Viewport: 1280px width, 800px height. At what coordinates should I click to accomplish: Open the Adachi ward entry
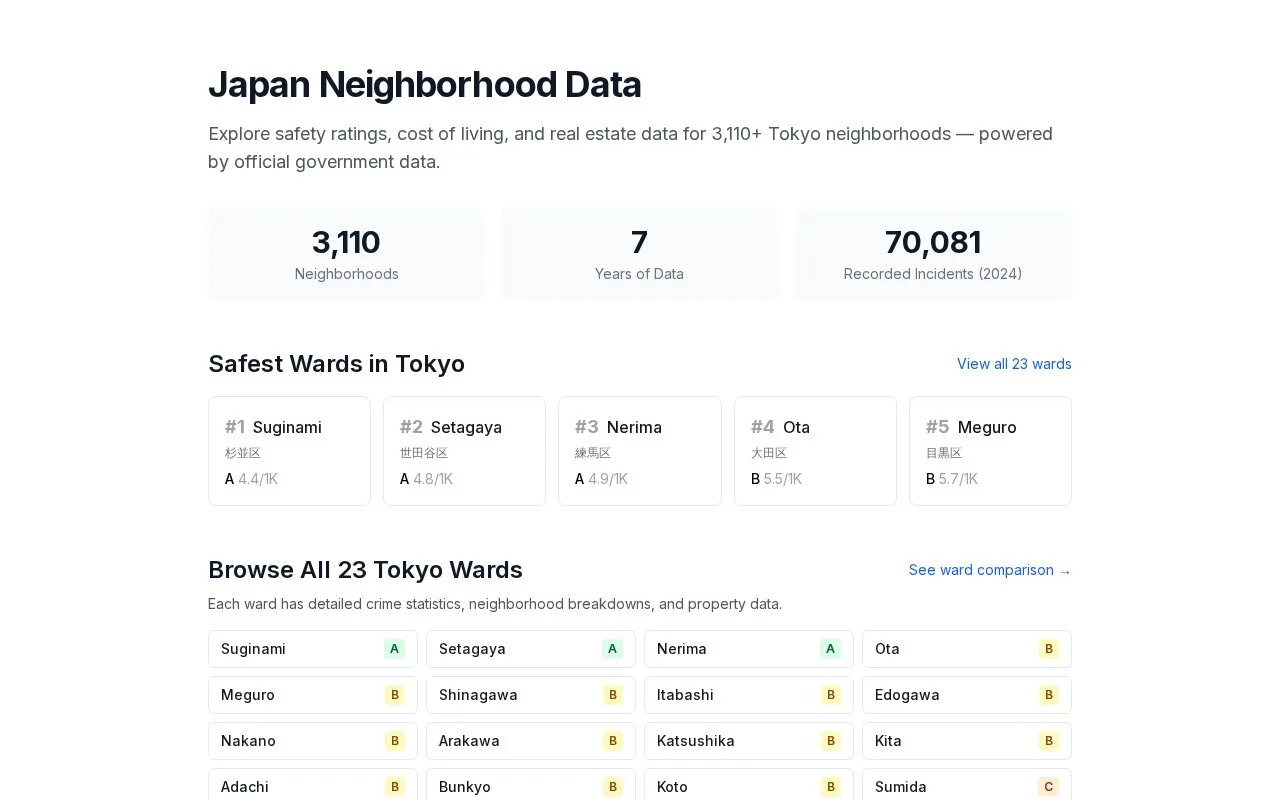313,785
